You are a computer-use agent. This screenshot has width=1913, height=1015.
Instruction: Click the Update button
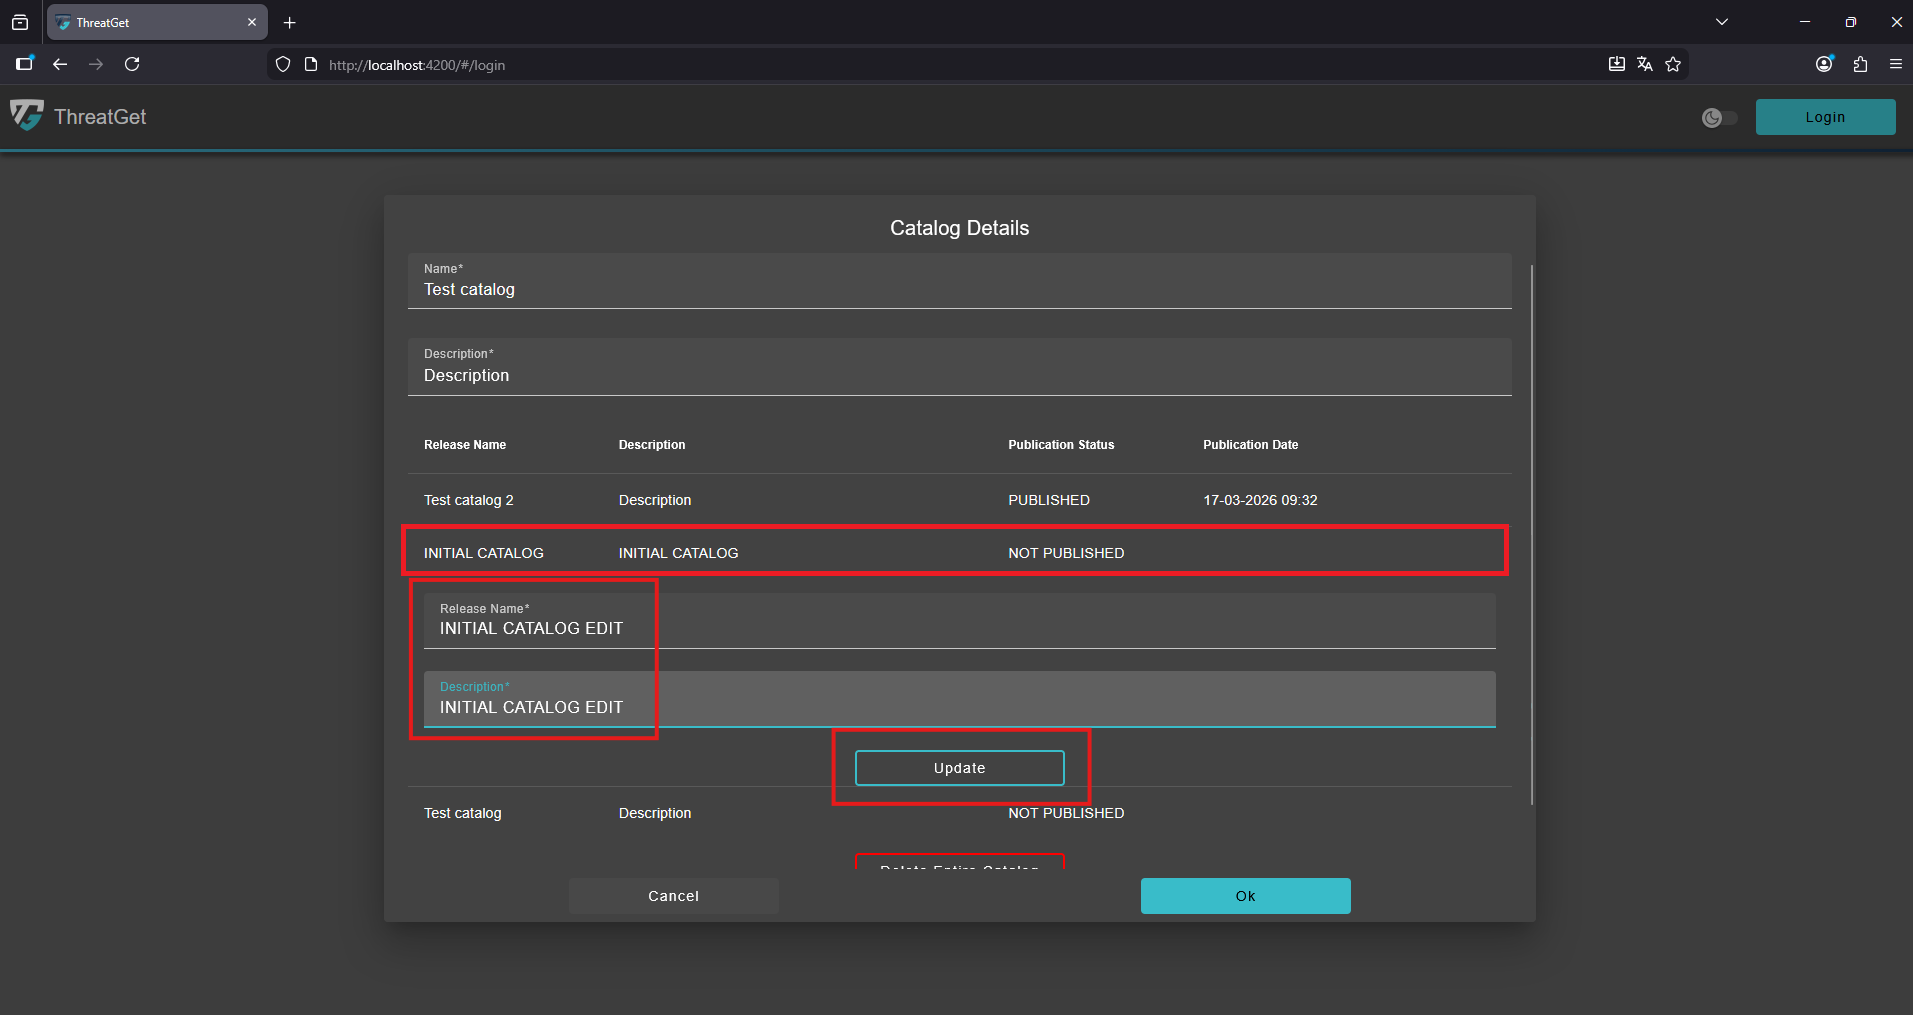(959, 767)
